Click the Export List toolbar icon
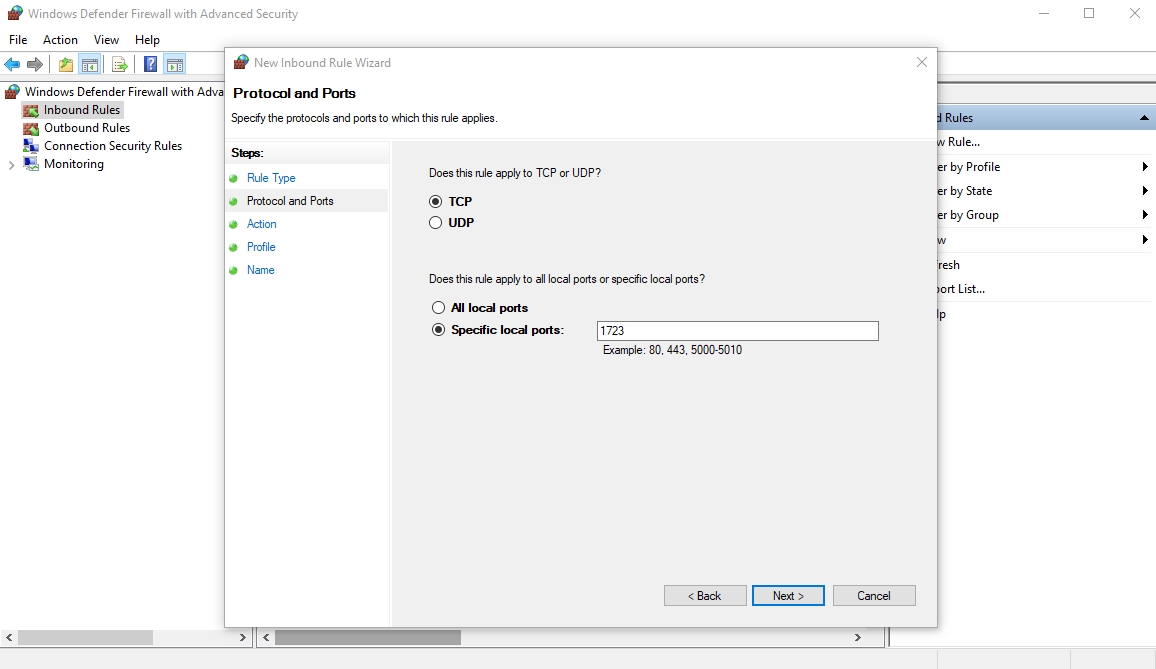Viewport: 1156px width, 669px height. pyautogui.click(x=119, y=65)
